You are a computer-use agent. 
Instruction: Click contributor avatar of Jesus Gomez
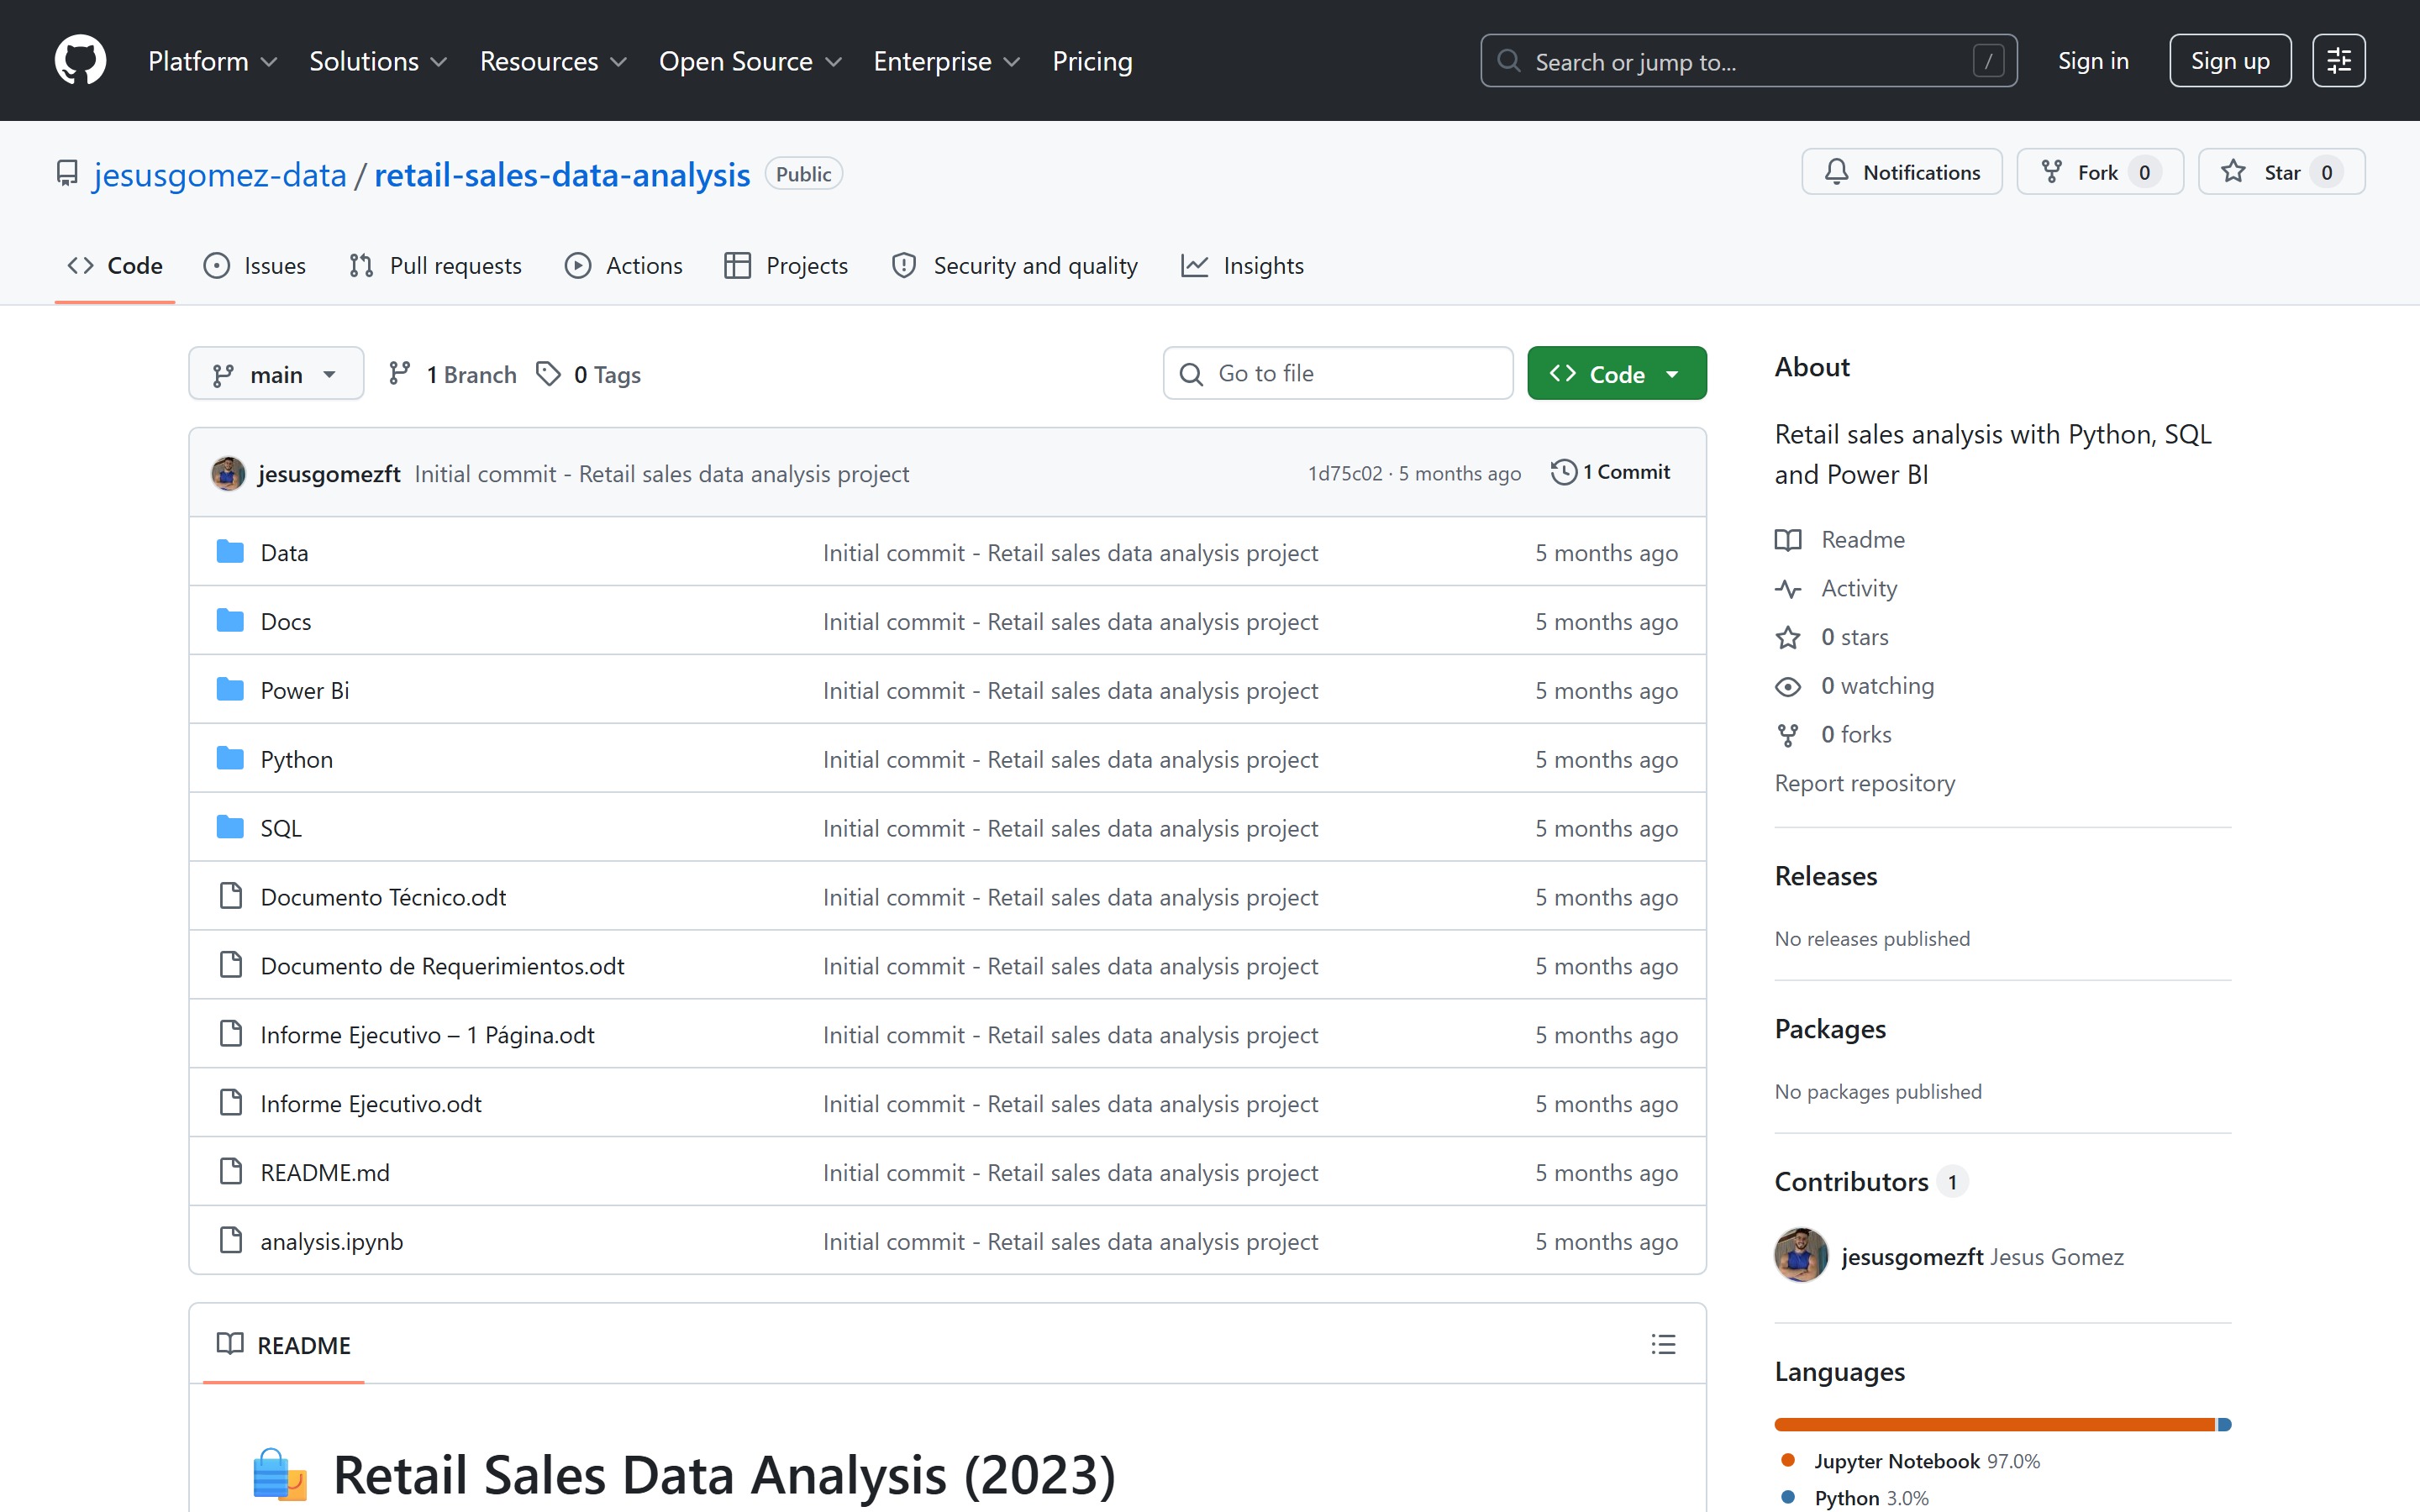1801,1255
